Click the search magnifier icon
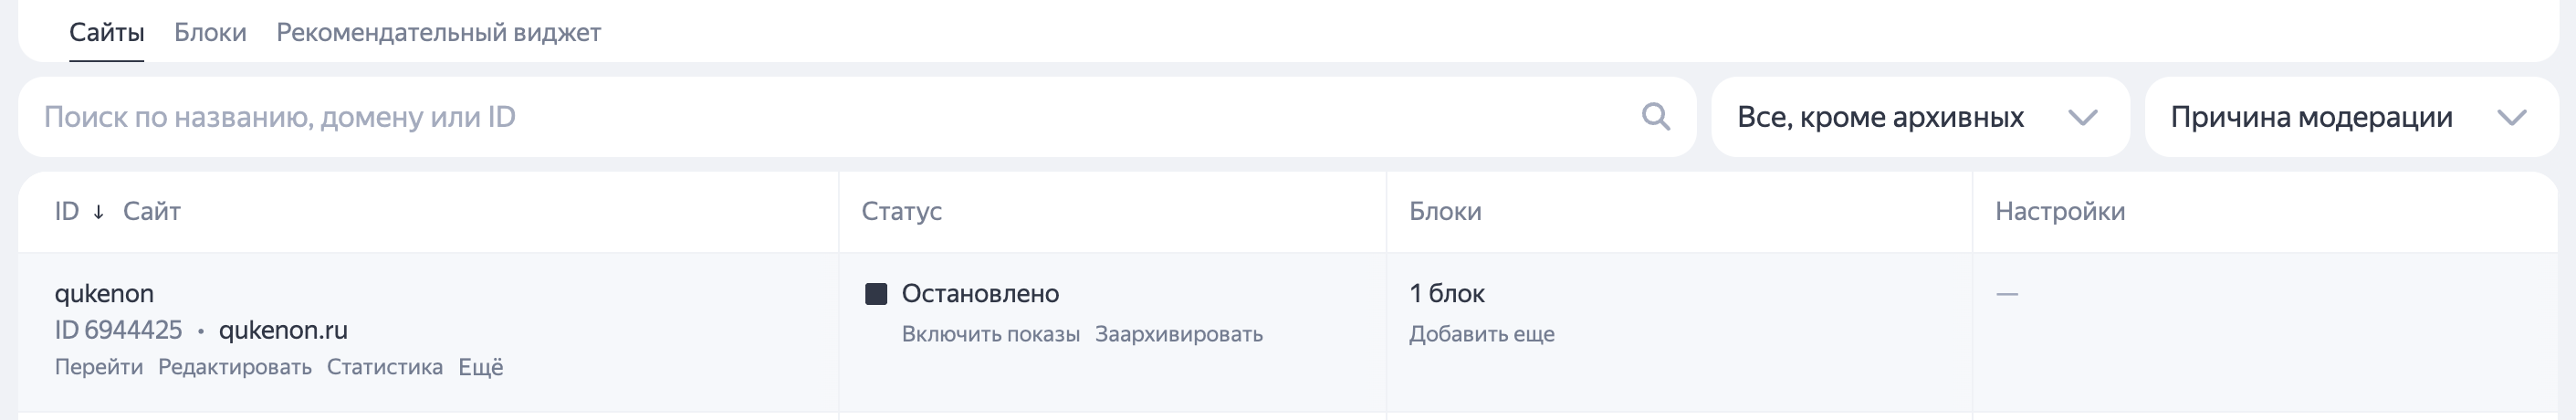Viewport: 2576px width, 420px height. (x=1656, y=117)
